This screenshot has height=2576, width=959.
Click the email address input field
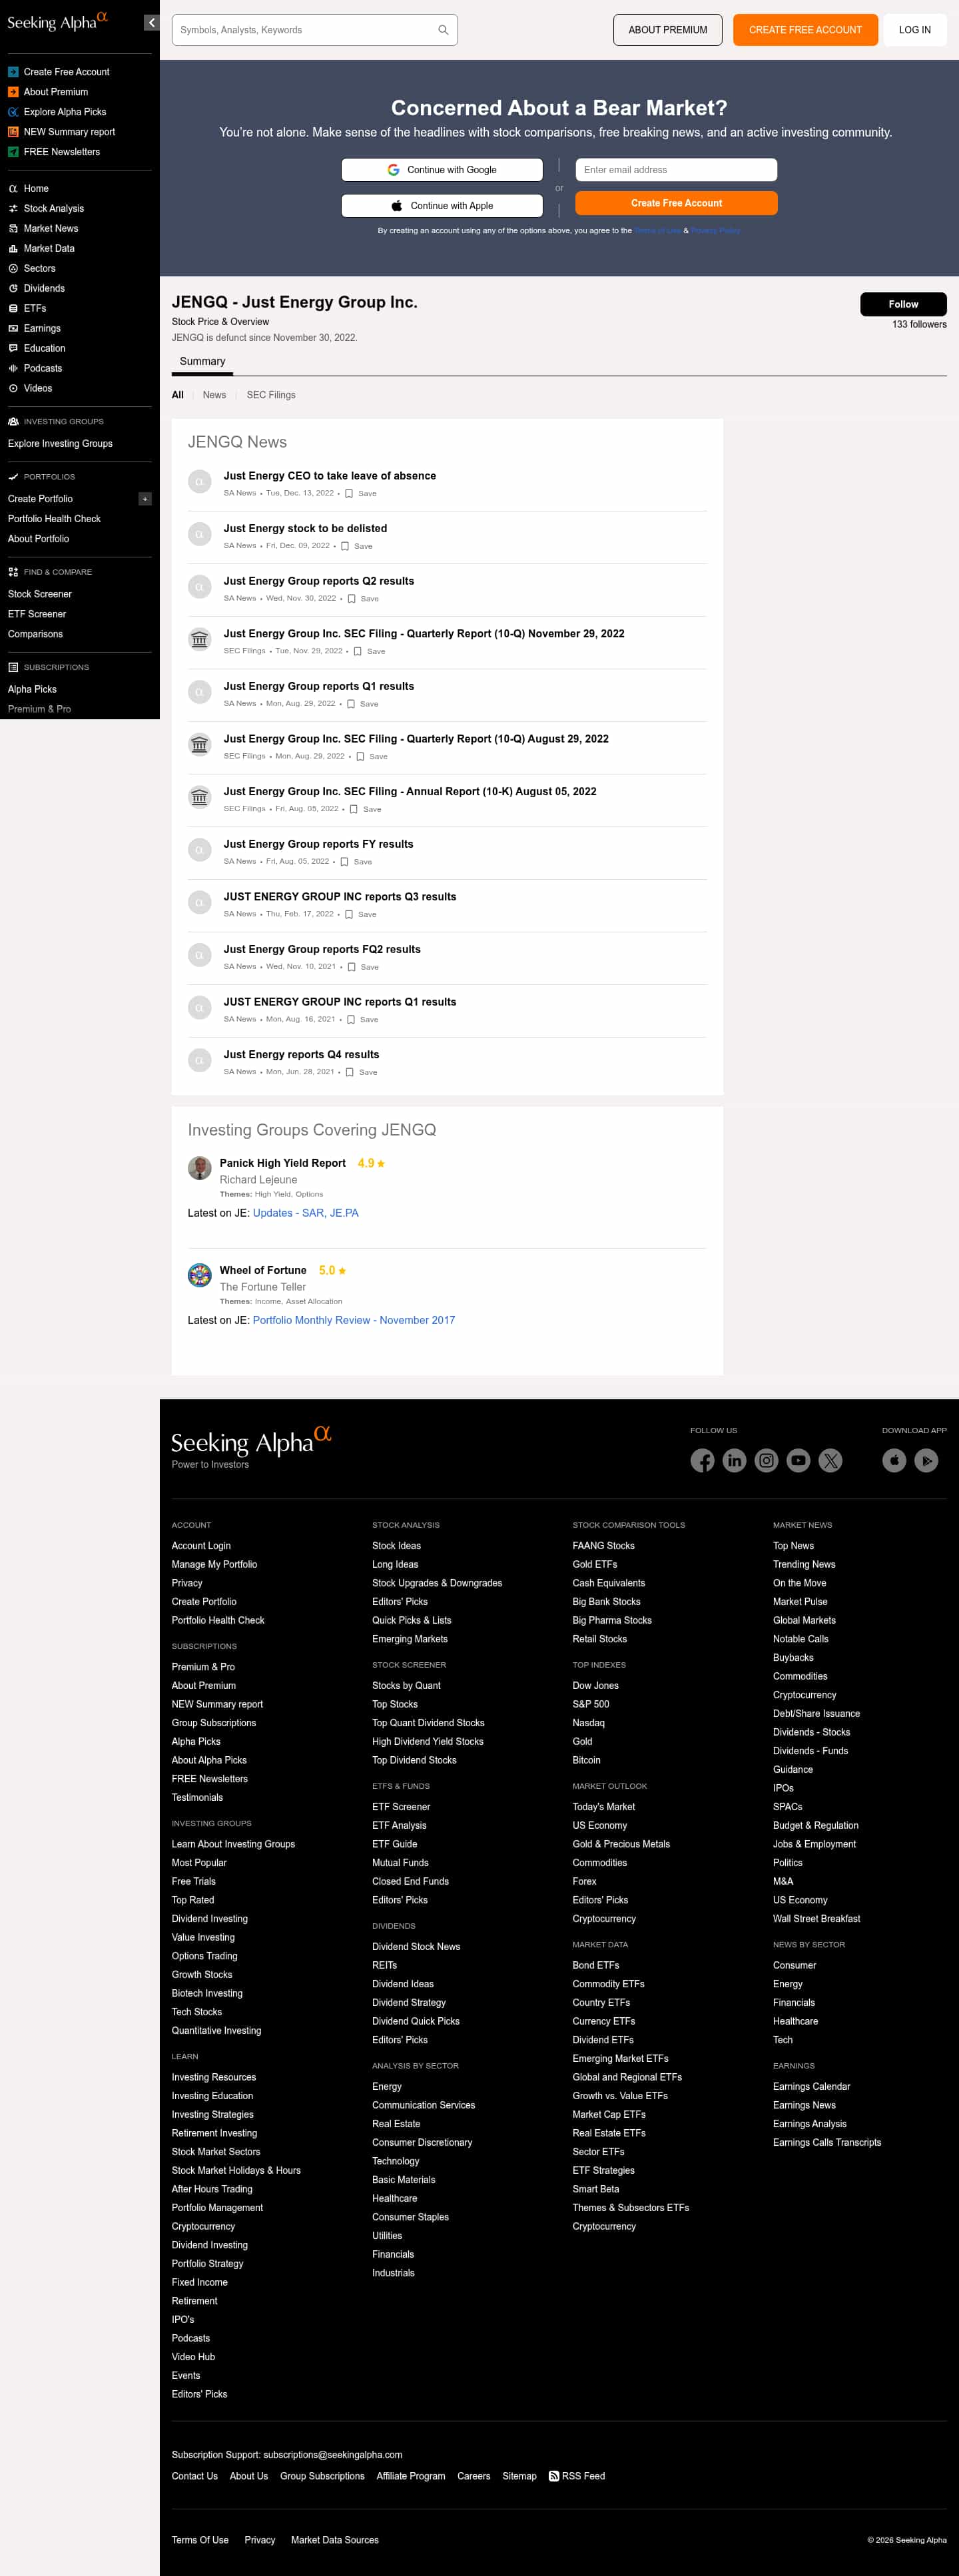click(x=676, y=170)
